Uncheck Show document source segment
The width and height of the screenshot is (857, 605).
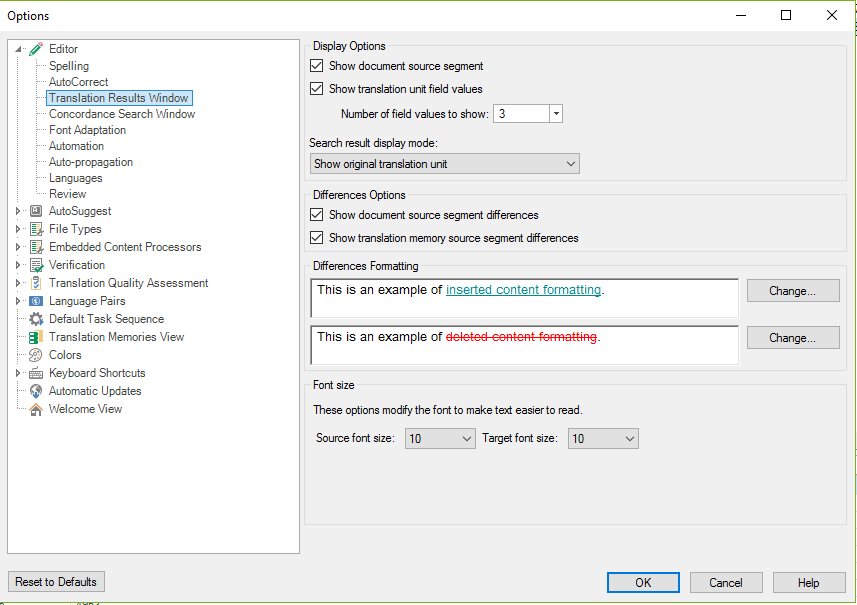point(316,66)
